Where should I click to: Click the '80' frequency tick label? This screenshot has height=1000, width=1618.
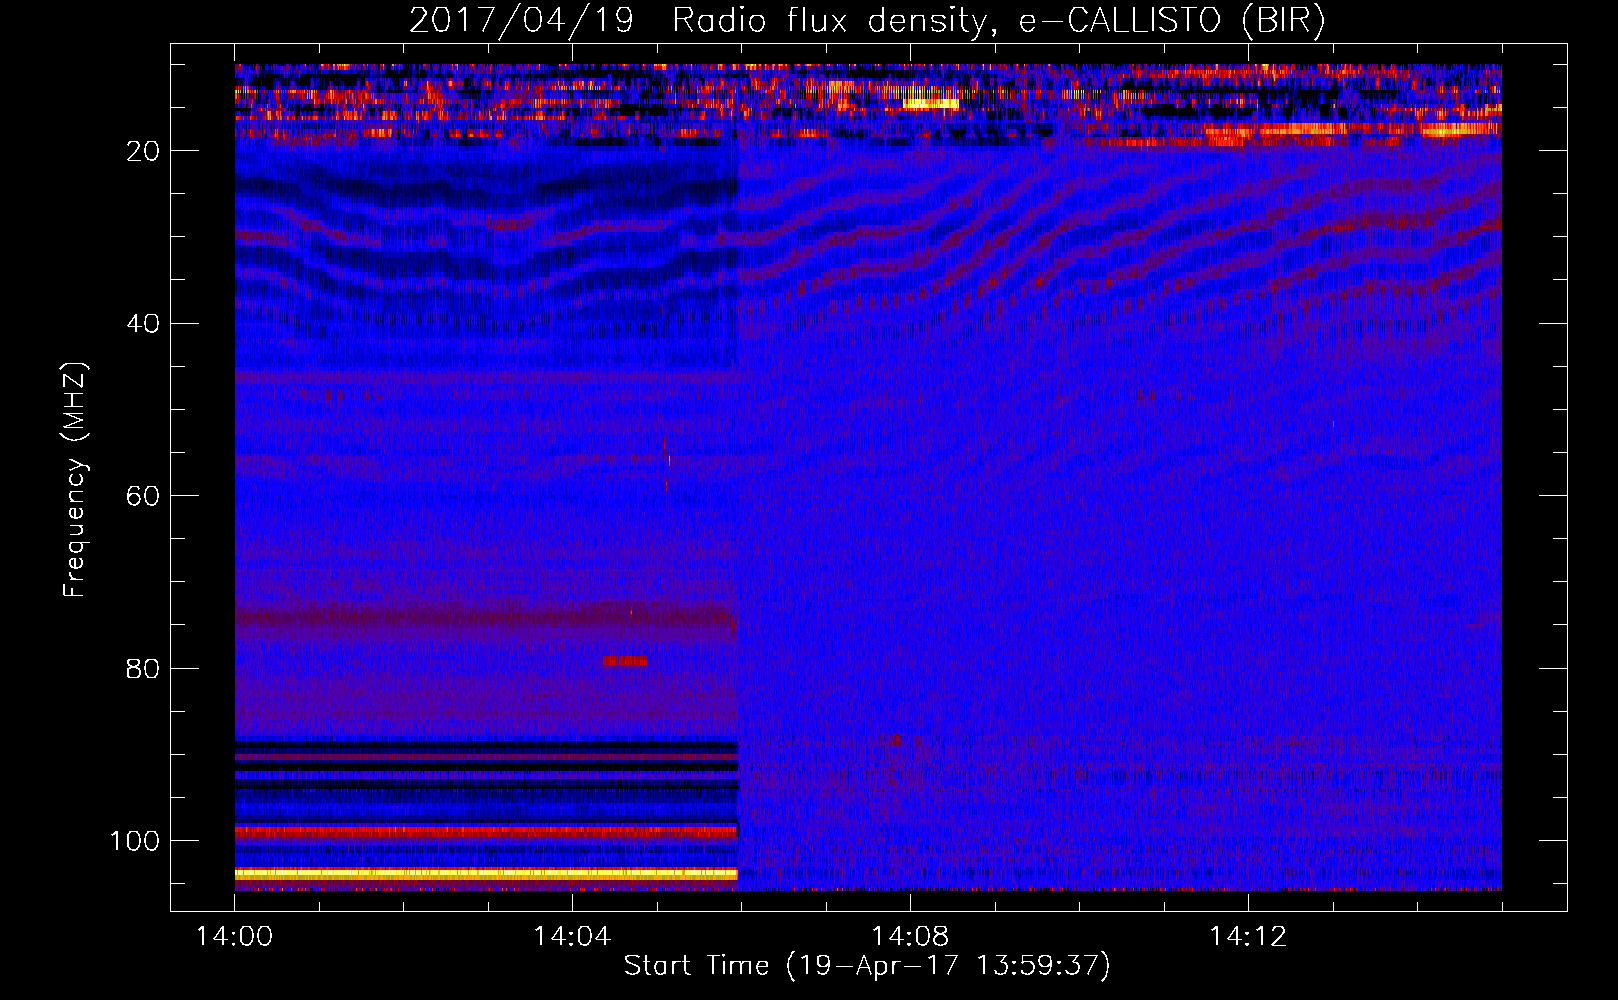[143, 669]
